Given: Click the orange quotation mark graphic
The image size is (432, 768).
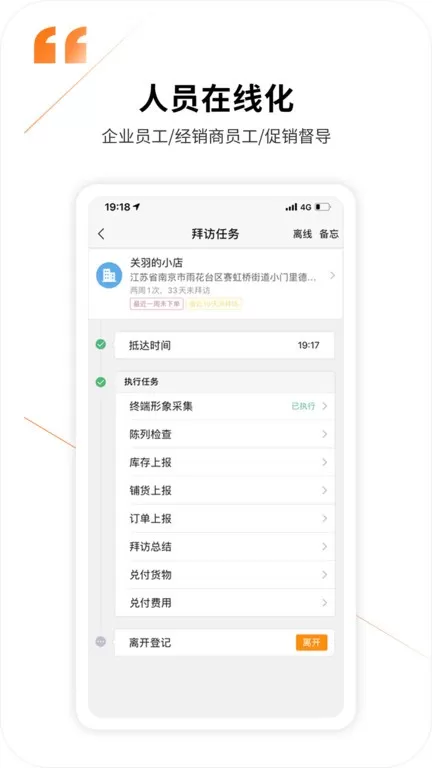Looking at the screenshot, I should pyautogui.click(x=60, y=45).
